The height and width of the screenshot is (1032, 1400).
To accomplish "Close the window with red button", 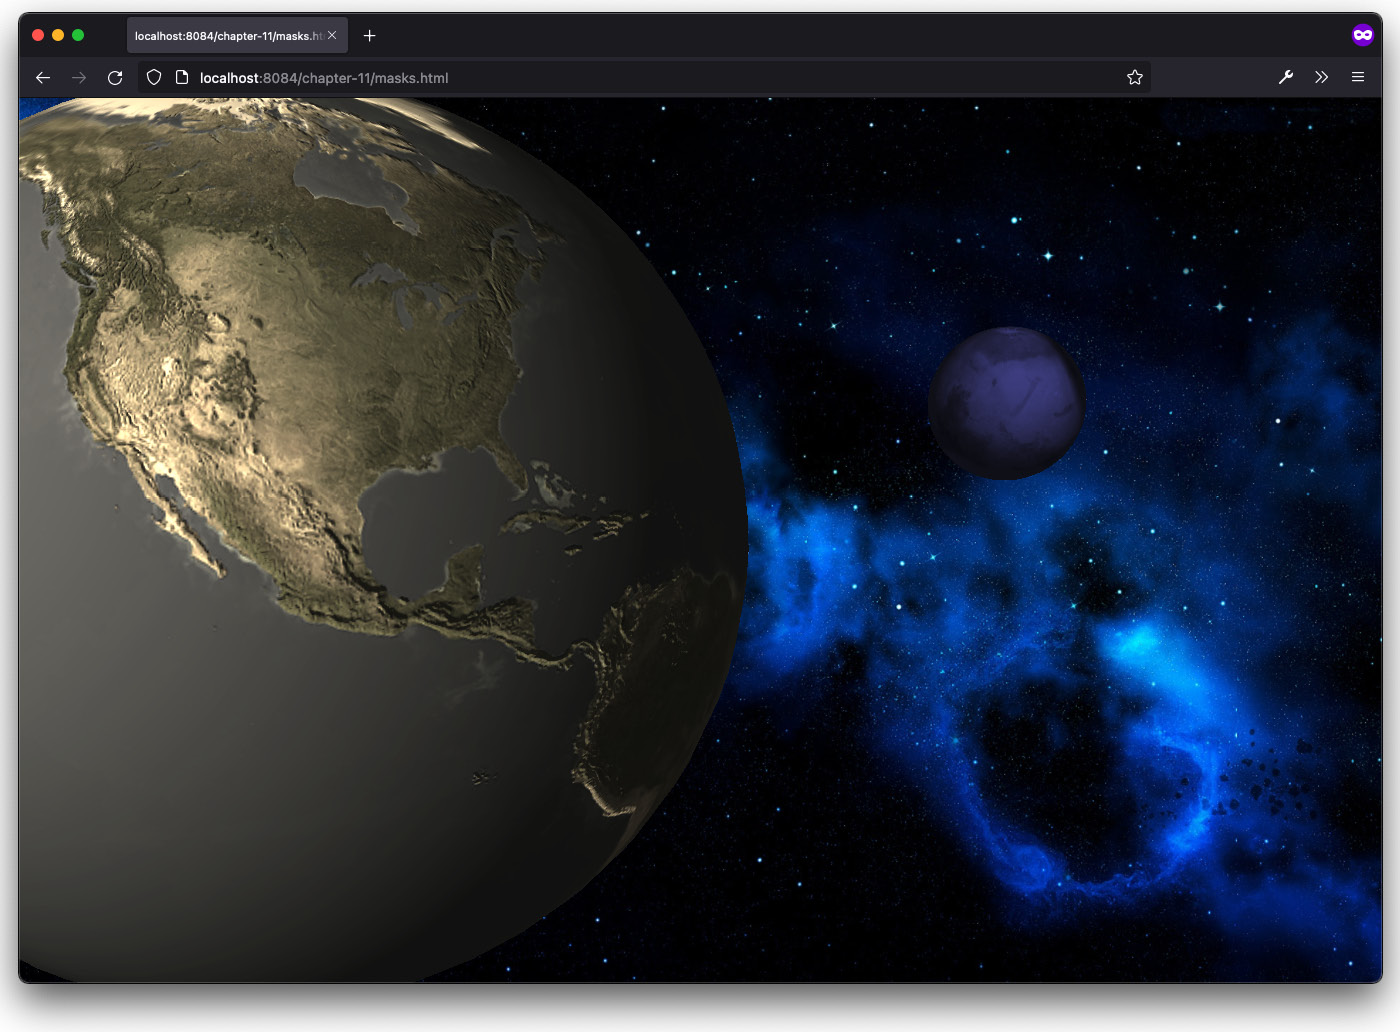I will [x=38, y=35].
